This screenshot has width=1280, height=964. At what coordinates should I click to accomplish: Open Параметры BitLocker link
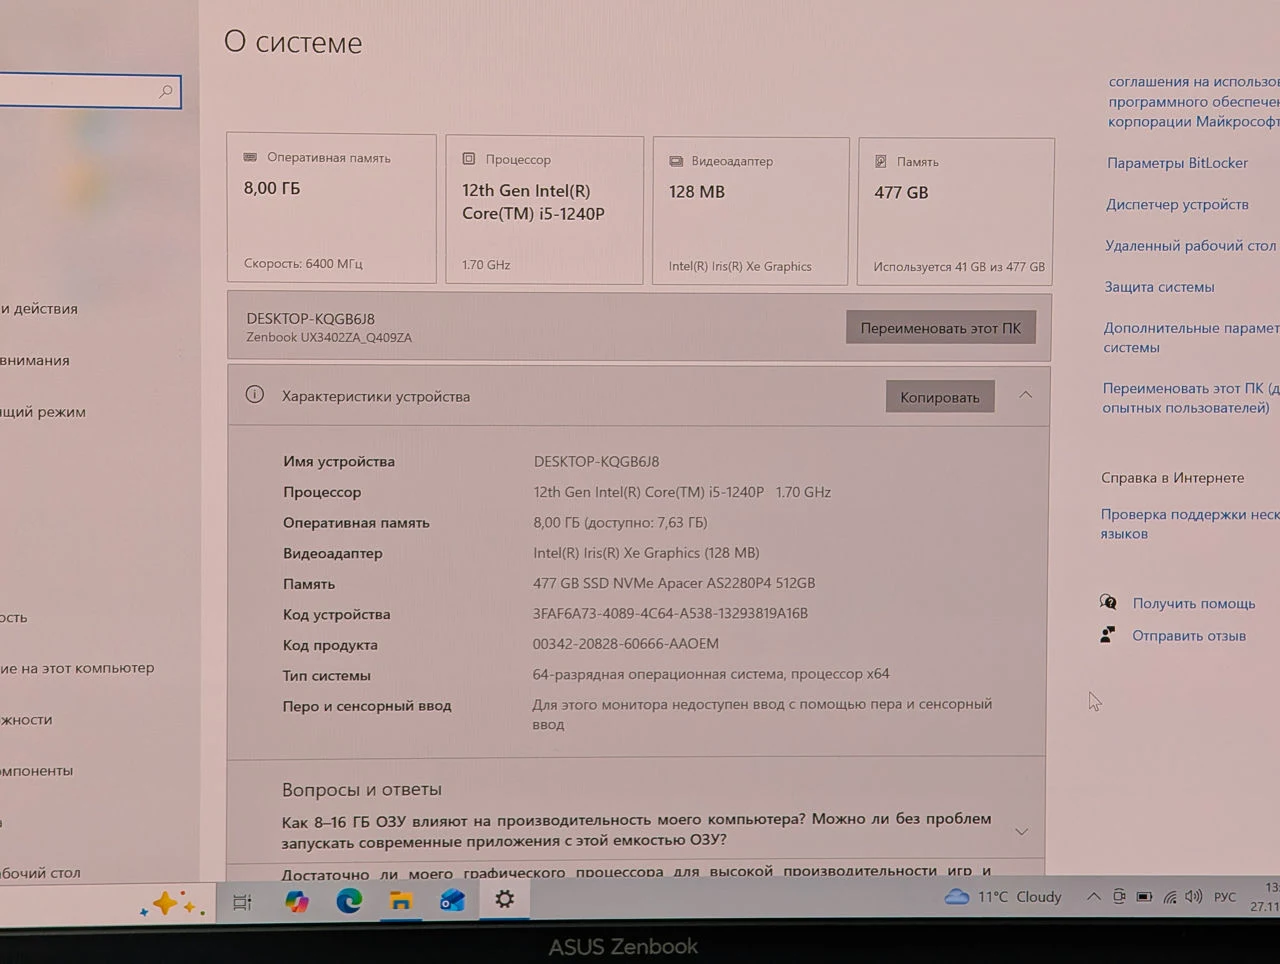(1177, 163)
